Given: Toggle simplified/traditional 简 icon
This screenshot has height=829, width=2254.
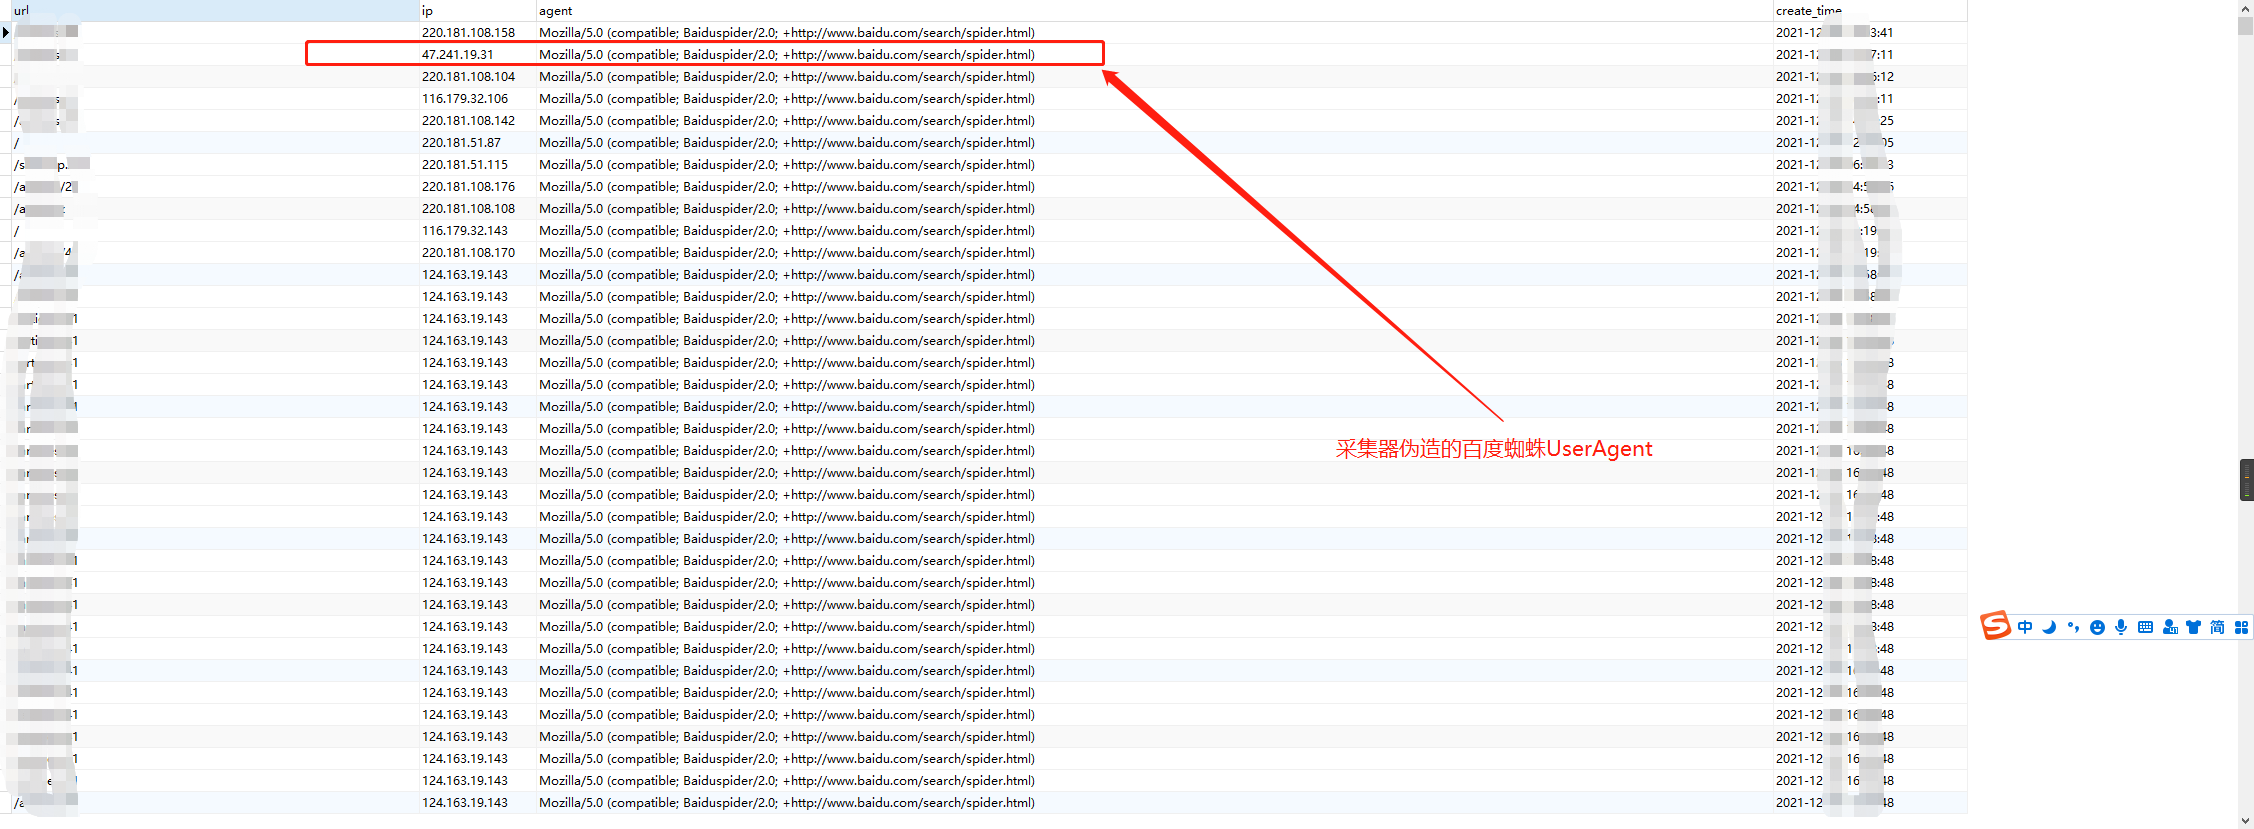Looking at the screenshot, I should (x=2218, y=627).
